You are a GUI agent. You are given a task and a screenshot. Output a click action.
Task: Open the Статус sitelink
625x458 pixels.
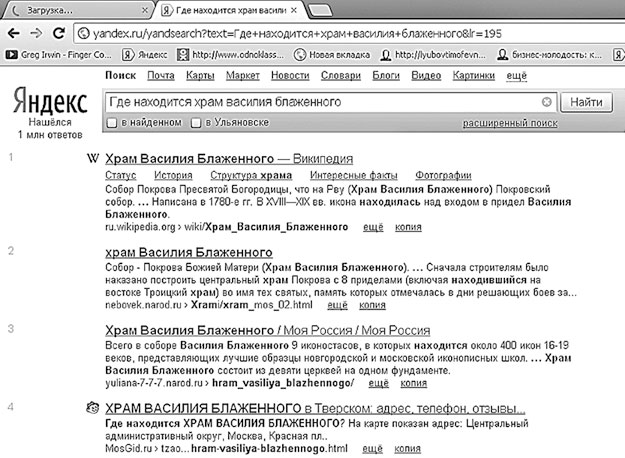pyautogui.click(x=120, y=175)
